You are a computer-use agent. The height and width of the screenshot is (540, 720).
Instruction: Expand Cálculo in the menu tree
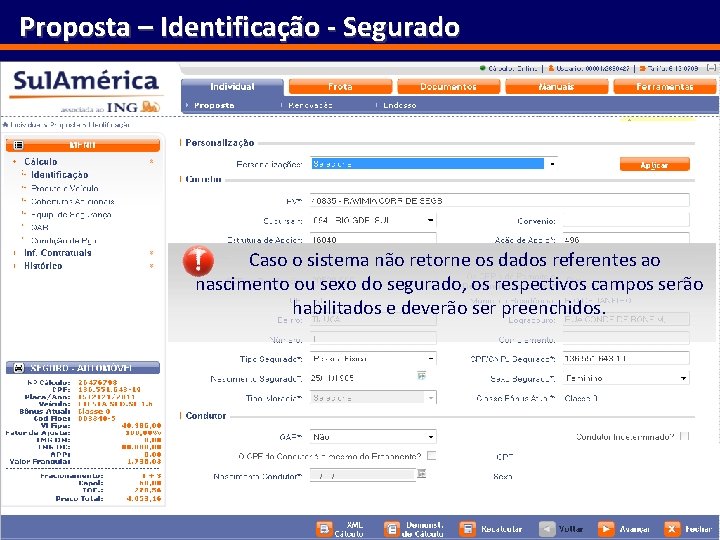(x=40, y=162)
